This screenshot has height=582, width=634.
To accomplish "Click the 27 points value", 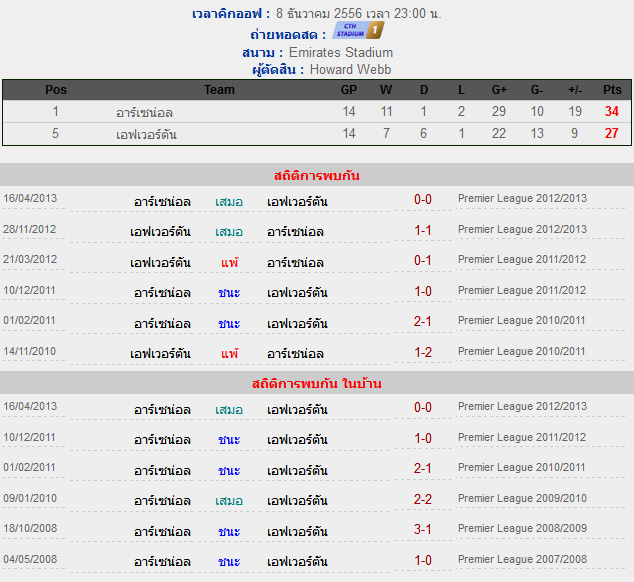I will tap(612, 133).
